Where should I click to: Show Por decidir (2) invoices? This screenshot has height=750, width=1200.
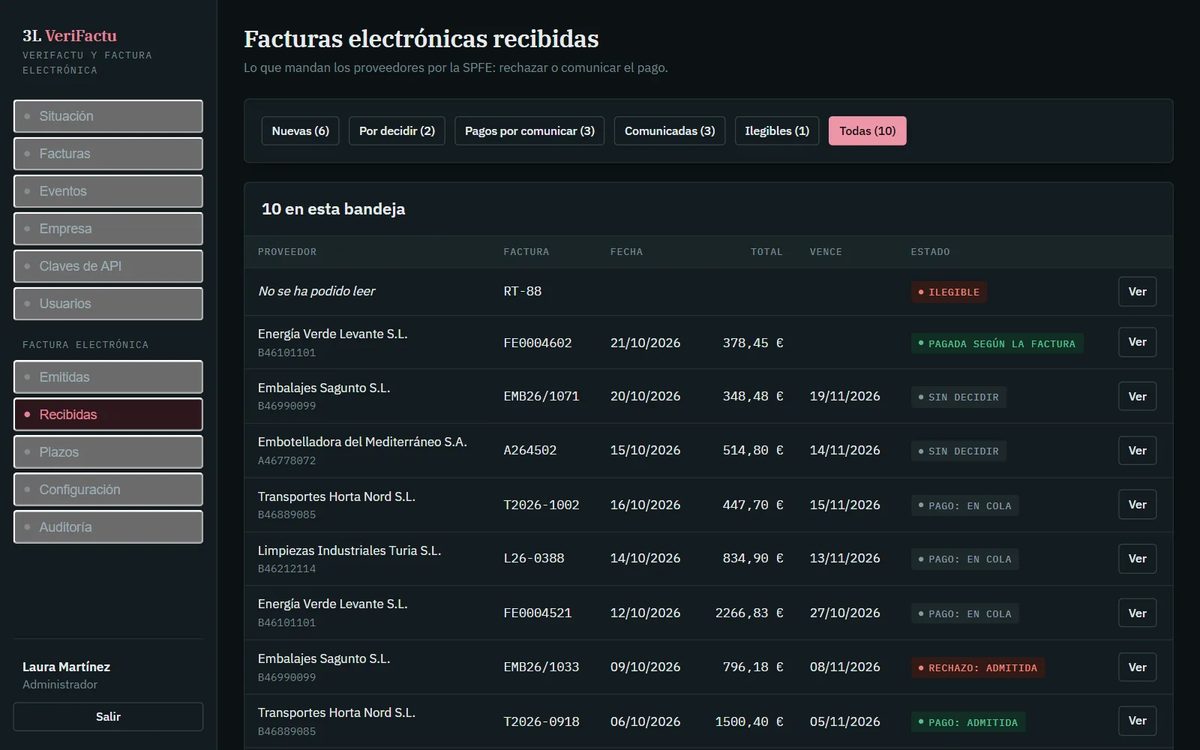[397, 131]
